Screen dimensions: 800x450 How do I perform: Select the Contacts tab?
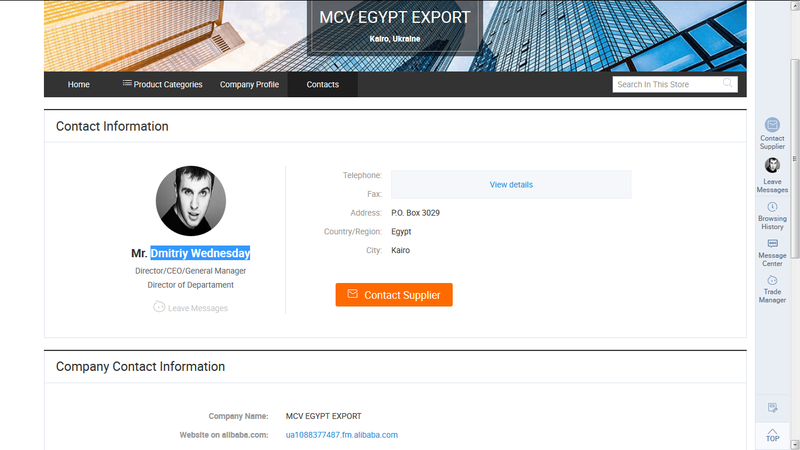tap(322, 85)
